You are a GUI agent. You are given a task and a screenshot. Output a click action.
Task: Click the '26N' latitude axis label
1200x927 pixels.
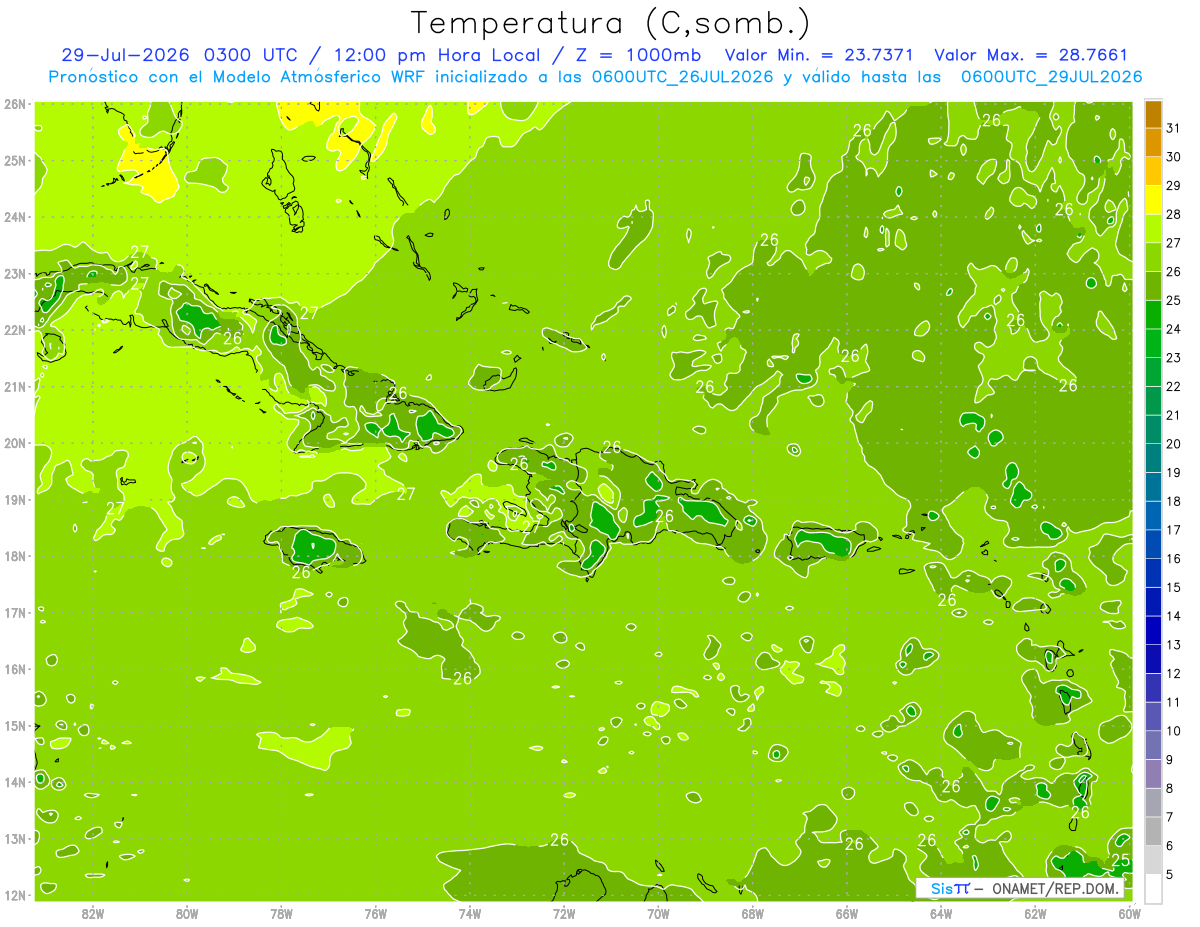[15, 103]
